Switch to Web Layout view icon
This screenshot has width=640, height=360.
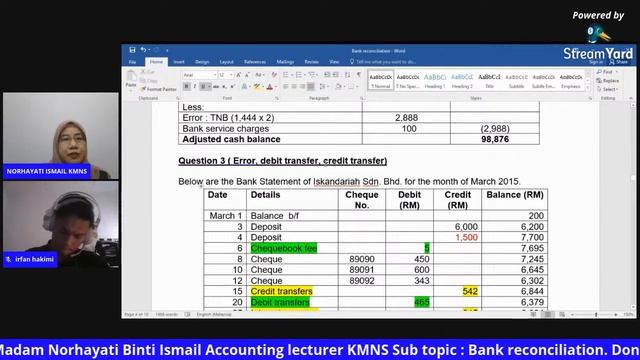[x=562, y=314]
